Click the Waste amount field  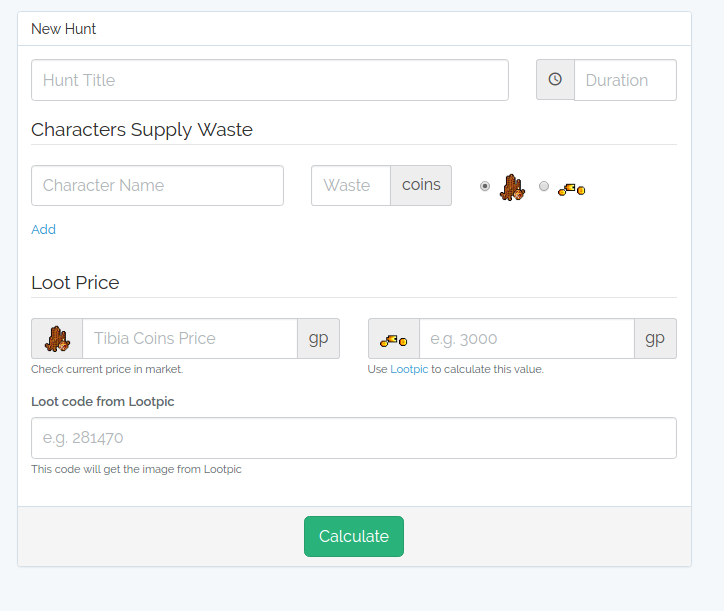(x=350, y=186)
